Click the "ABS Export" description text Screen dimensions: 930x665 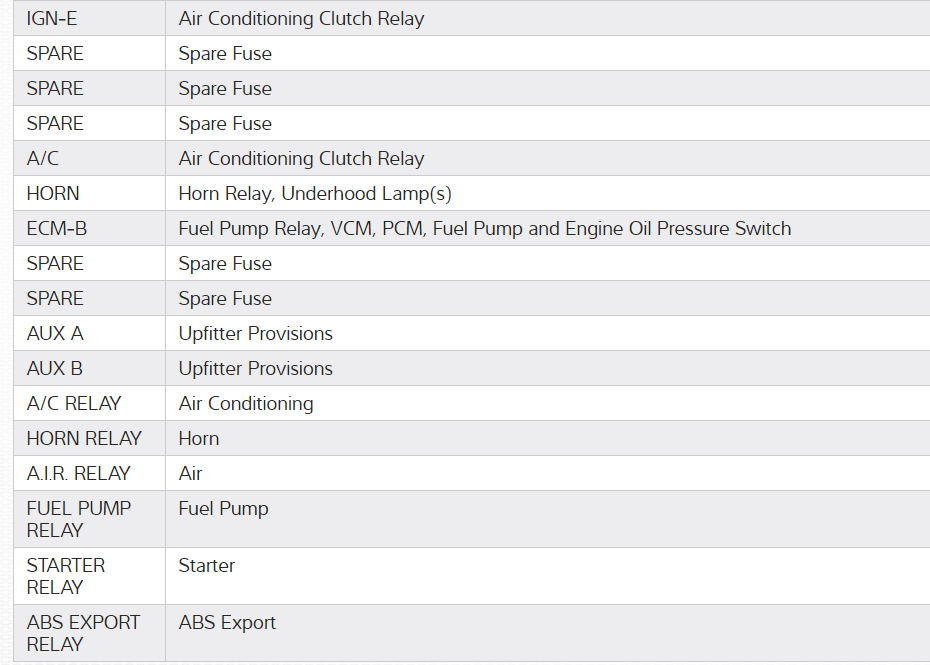click(x=227, y=623)
